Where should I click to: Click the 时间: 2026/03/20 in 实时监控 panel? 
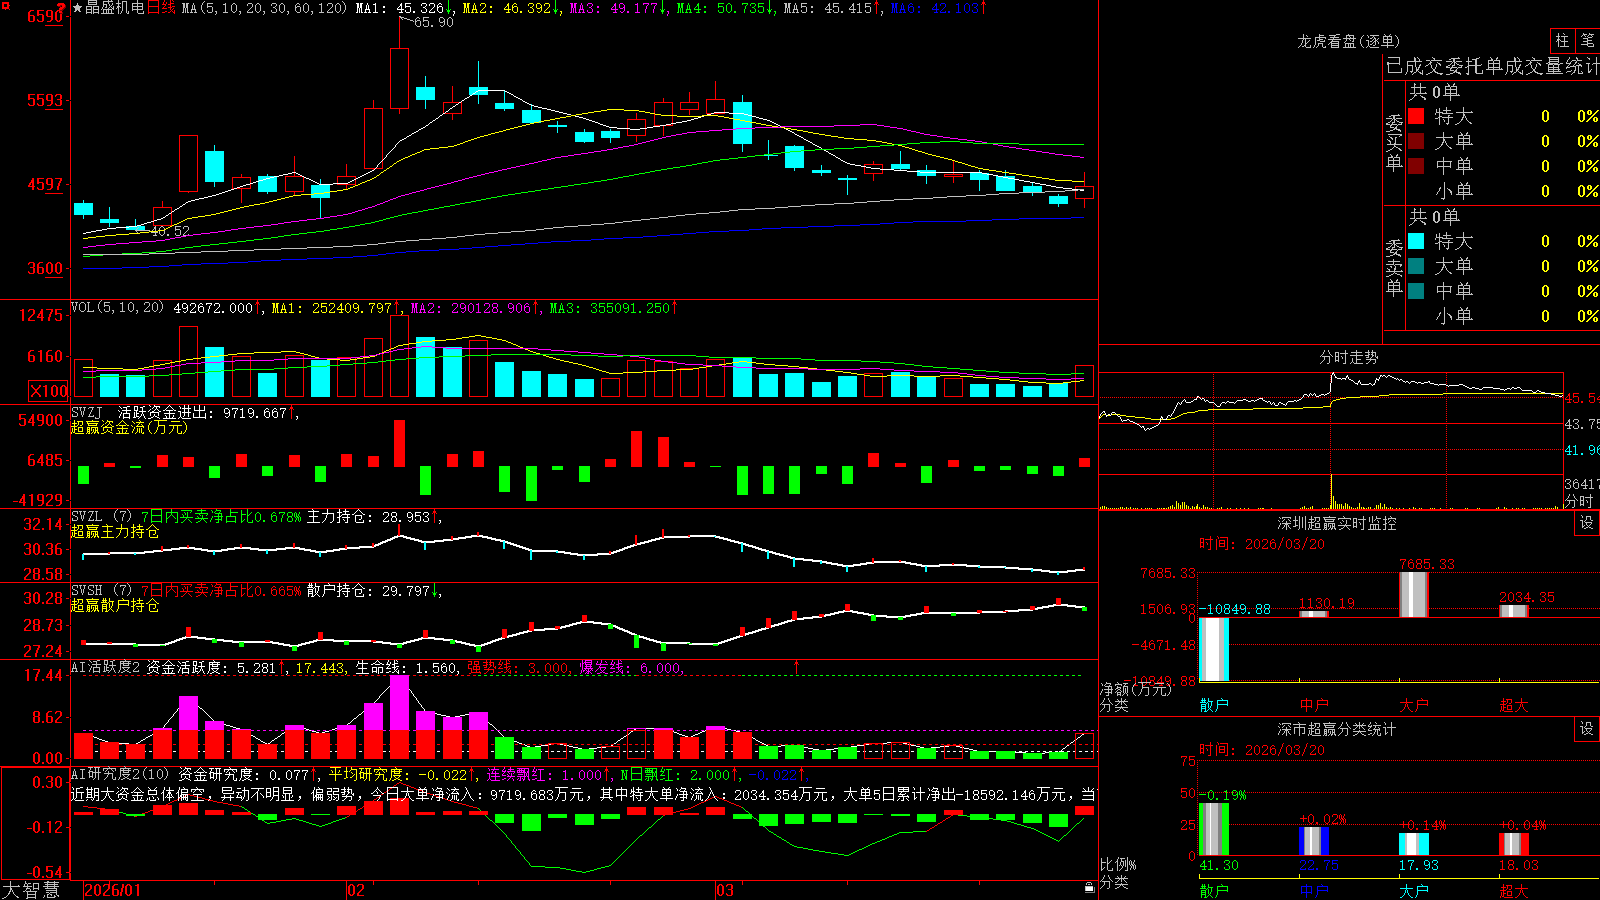1261,544
